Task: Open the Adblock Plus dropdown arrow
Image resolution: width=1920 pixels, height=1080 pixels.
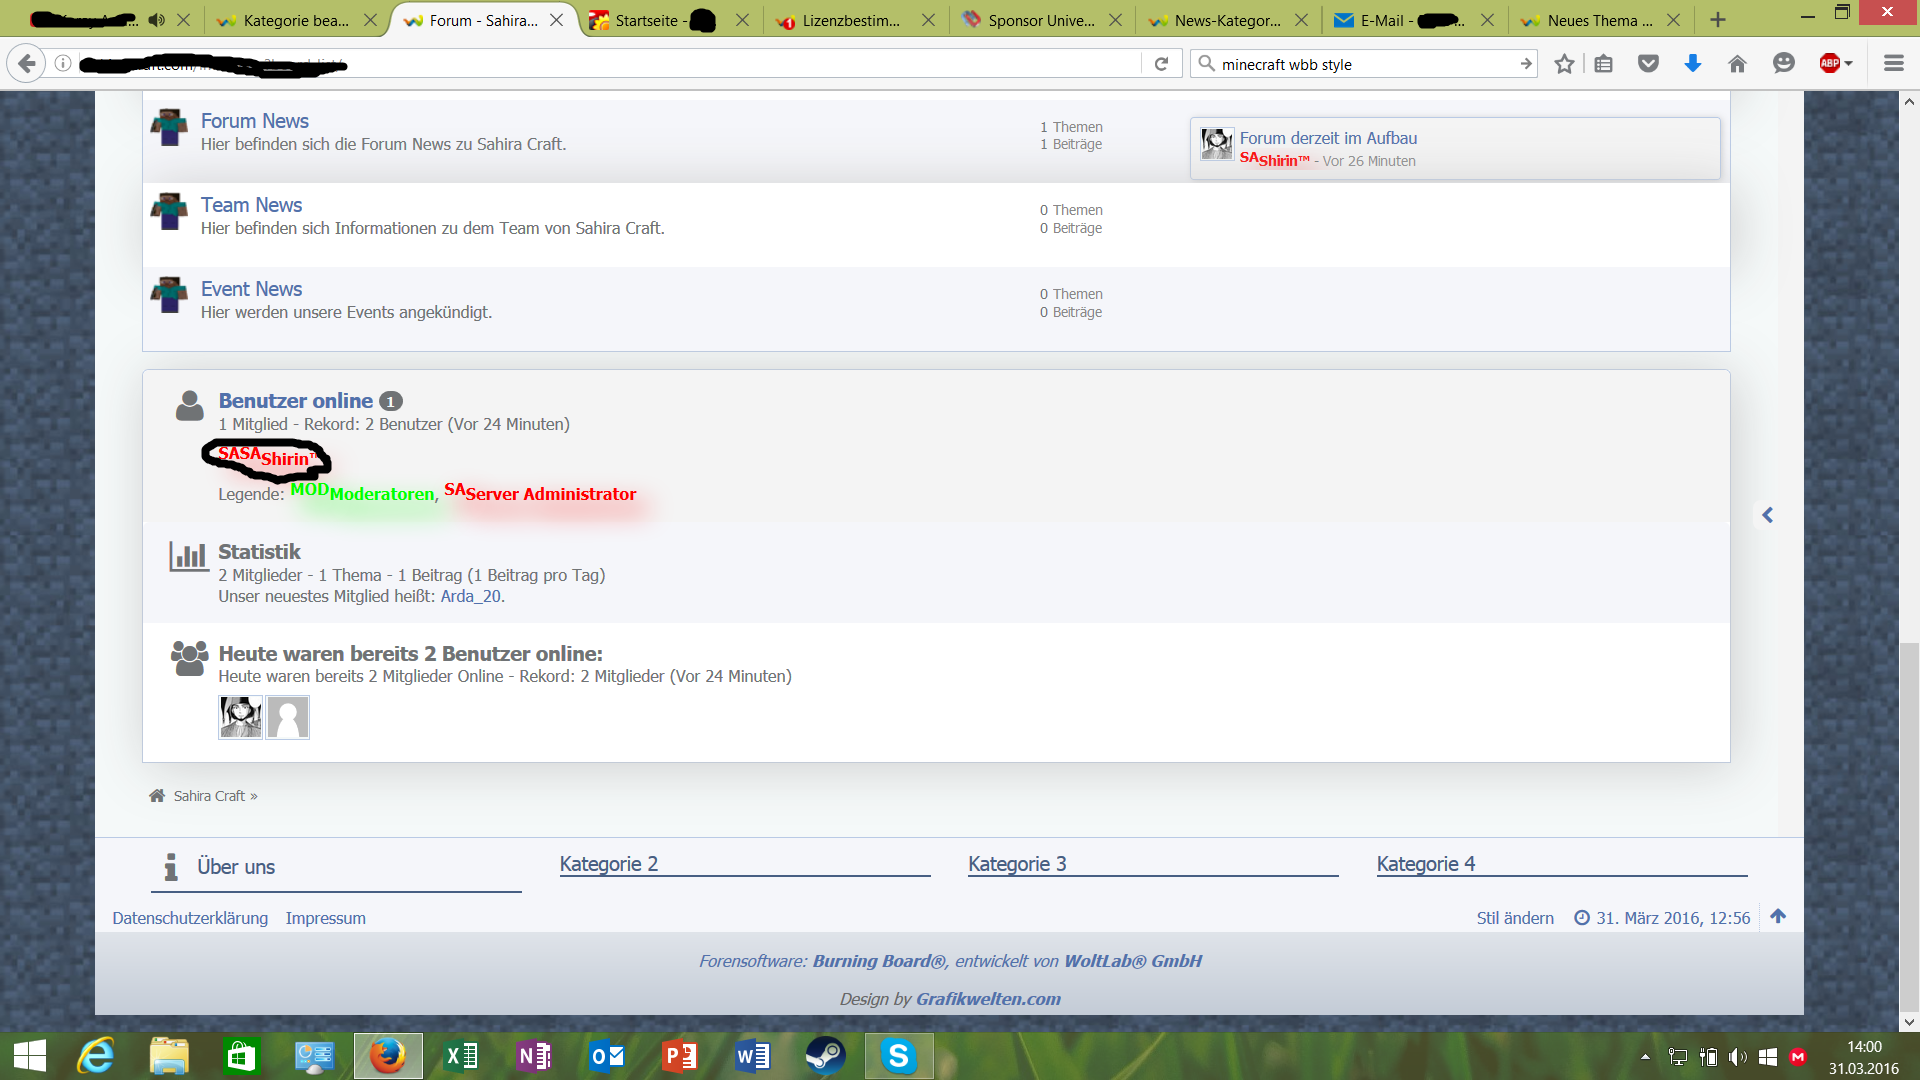Action: (1849, 64)
